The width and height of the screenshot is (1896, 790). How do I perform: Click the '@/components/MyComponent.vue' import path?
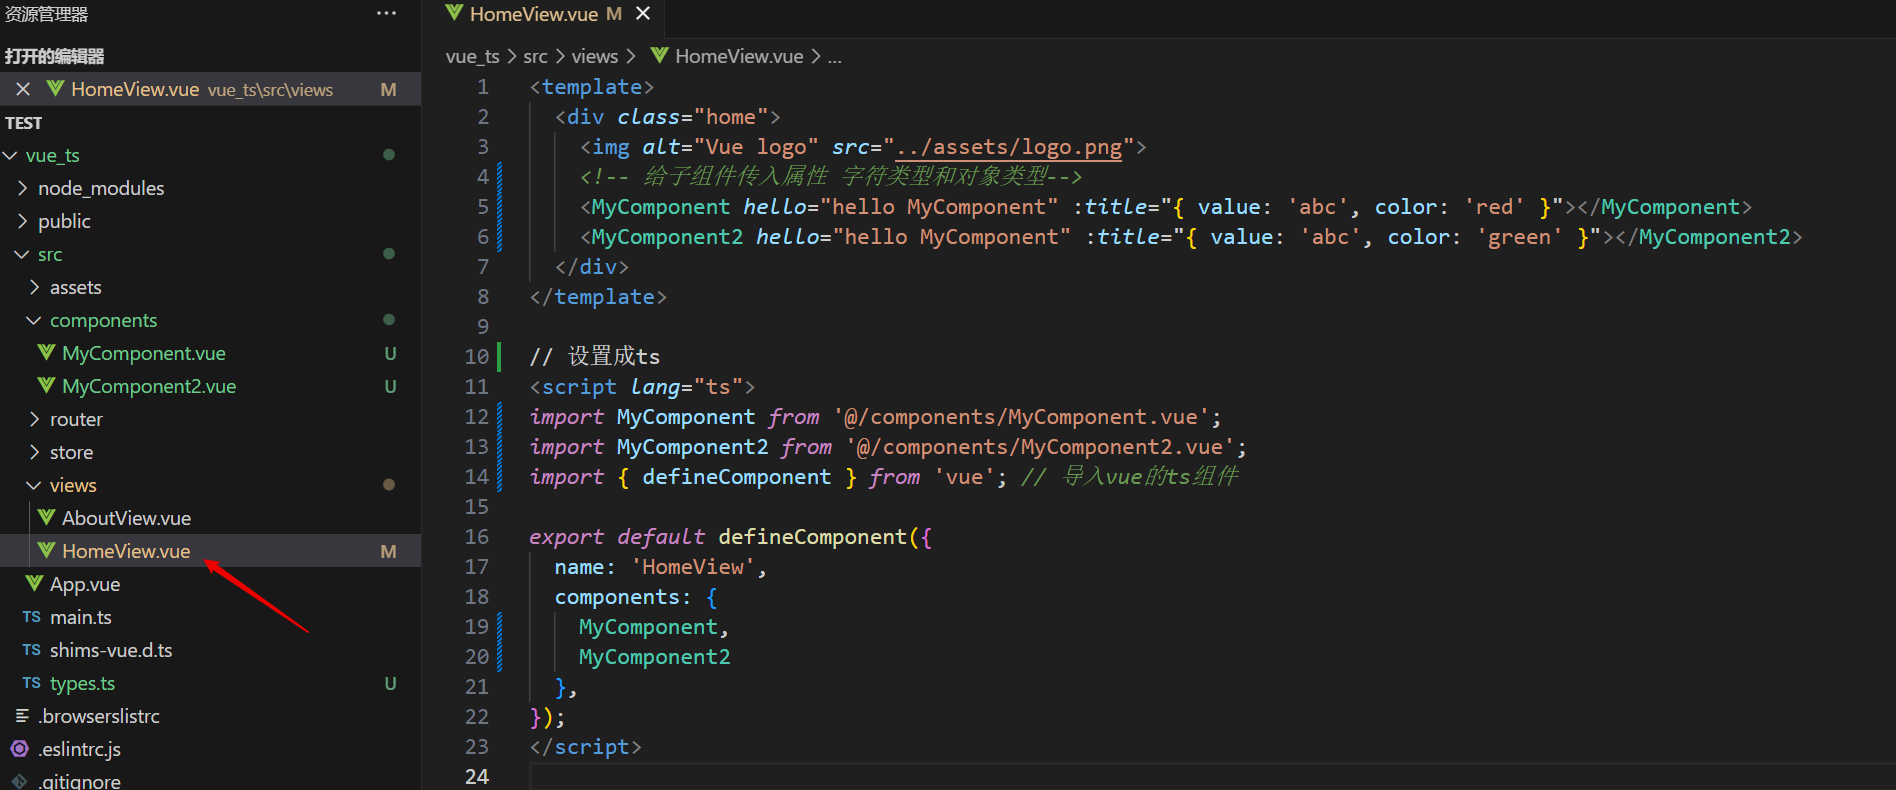click(x=1022, y=417)
